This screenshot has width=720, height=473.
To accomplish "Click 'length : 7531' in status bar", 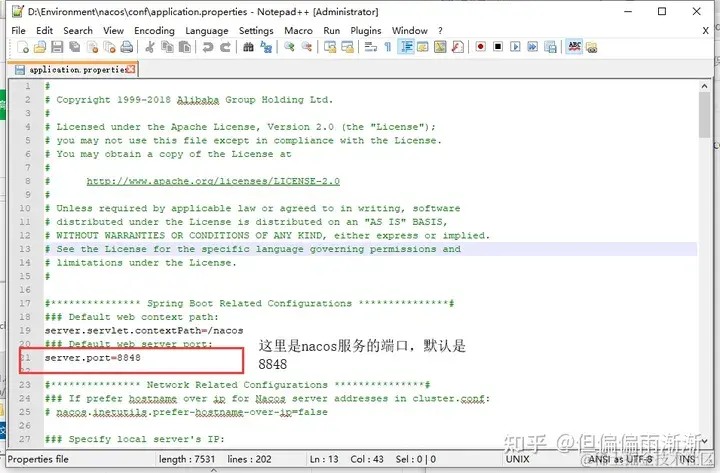I will (187, 459).
